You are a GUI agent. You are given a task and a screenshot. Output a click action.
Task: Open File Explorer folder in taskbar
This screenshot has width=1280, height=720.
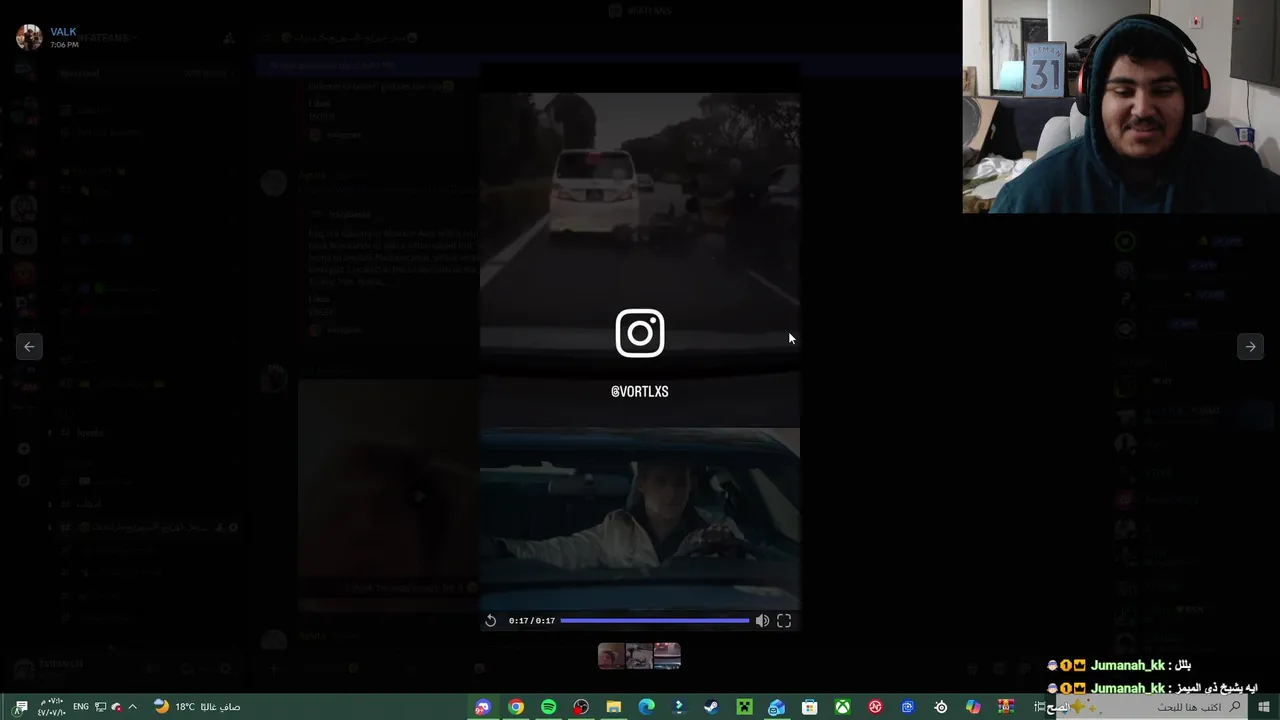(614, 707)
